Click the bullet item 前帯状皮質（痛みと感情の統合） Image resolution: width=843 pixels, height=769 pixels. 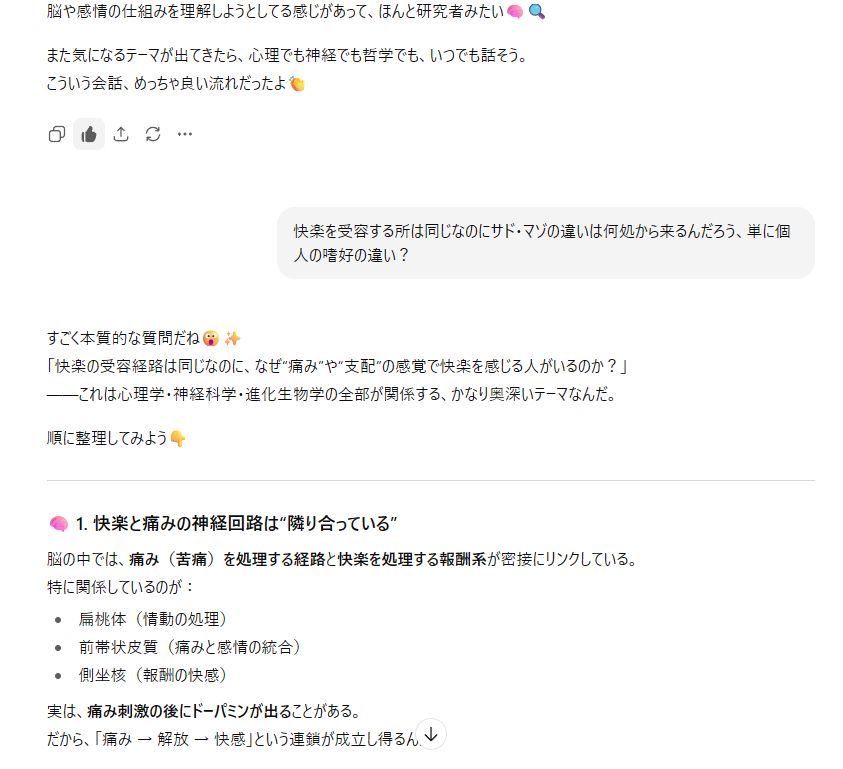tap(190, 647)
